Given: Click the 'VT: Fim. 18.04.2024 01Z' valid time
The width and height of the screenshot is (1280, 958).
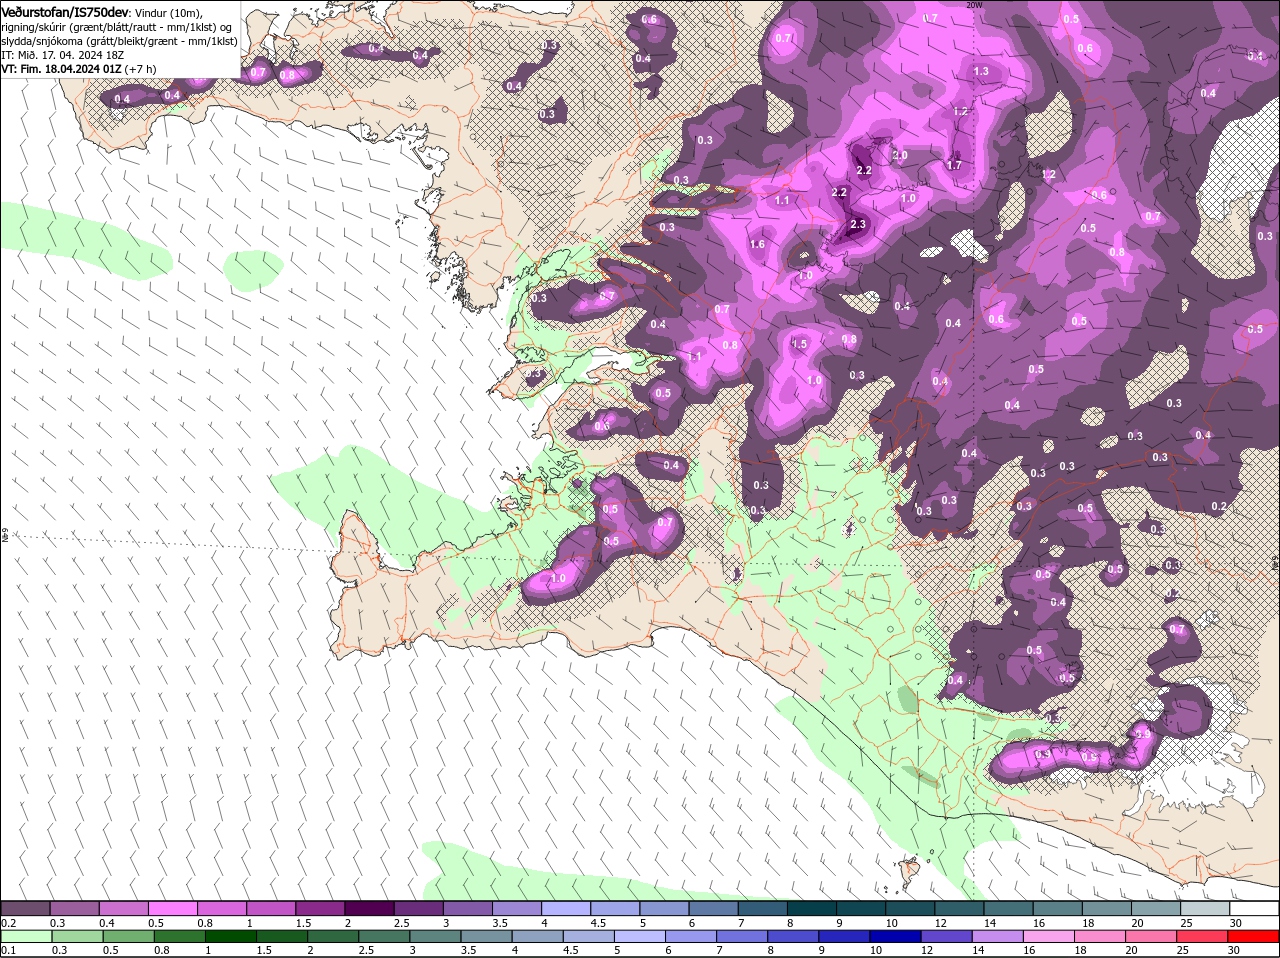Looking at the screenshot, I should [62, 70].
